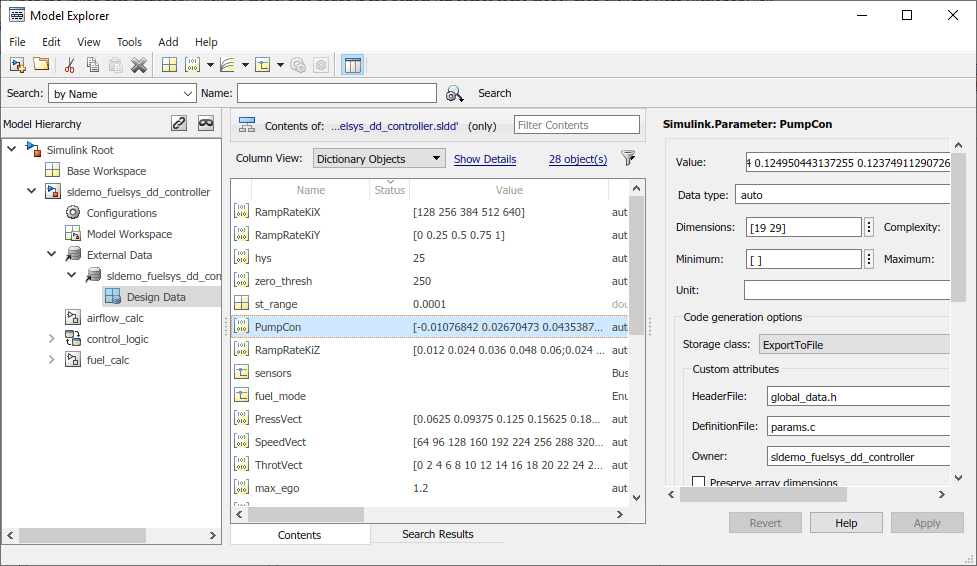Select the RampRateKiZ row in contents list
The width and height of the screenshot is (977, 566).
tap(287, 350)
